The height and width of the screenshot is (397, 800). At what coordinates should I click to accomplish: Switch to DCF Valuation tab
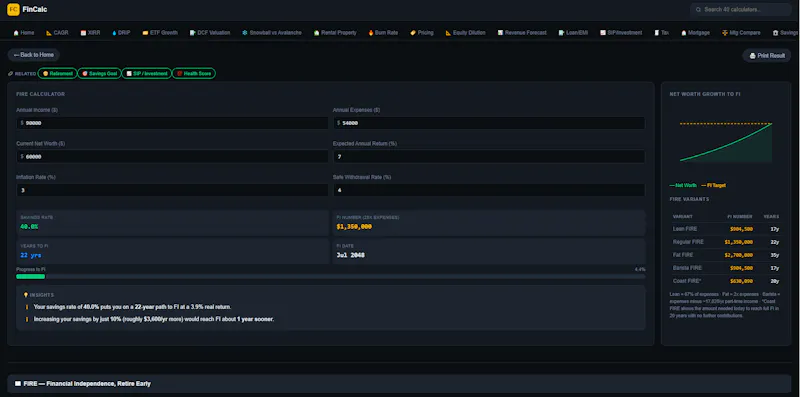210,33
